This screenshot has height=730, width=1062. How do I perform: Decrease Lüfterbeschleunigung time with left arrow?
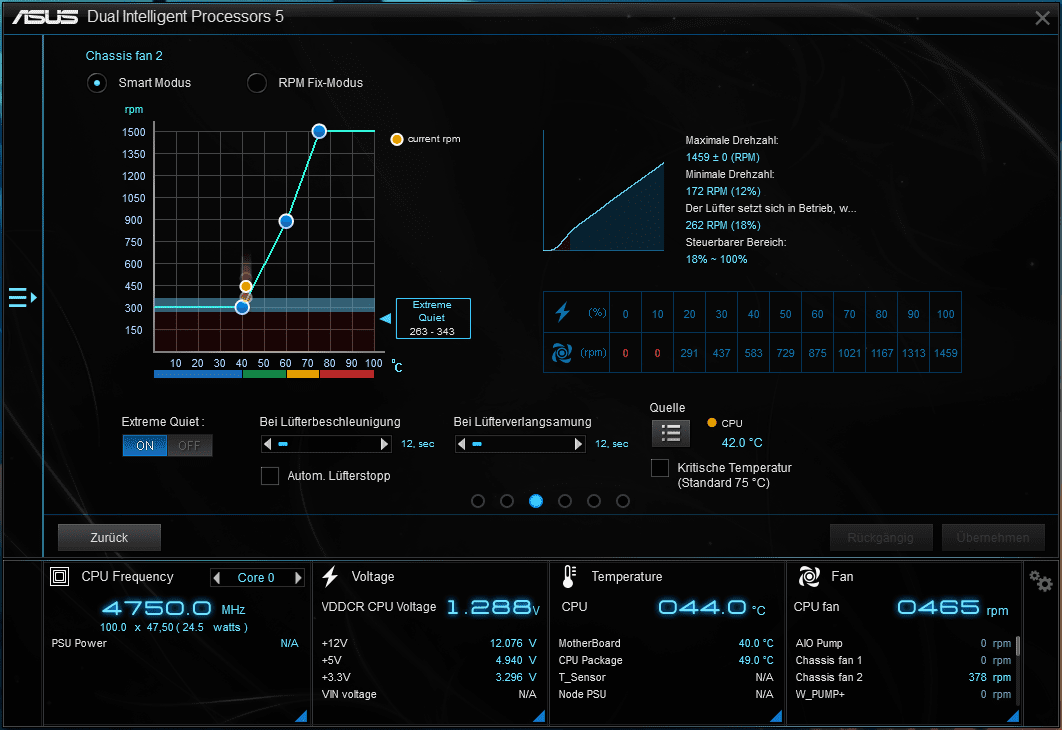[x=268, y=444]
